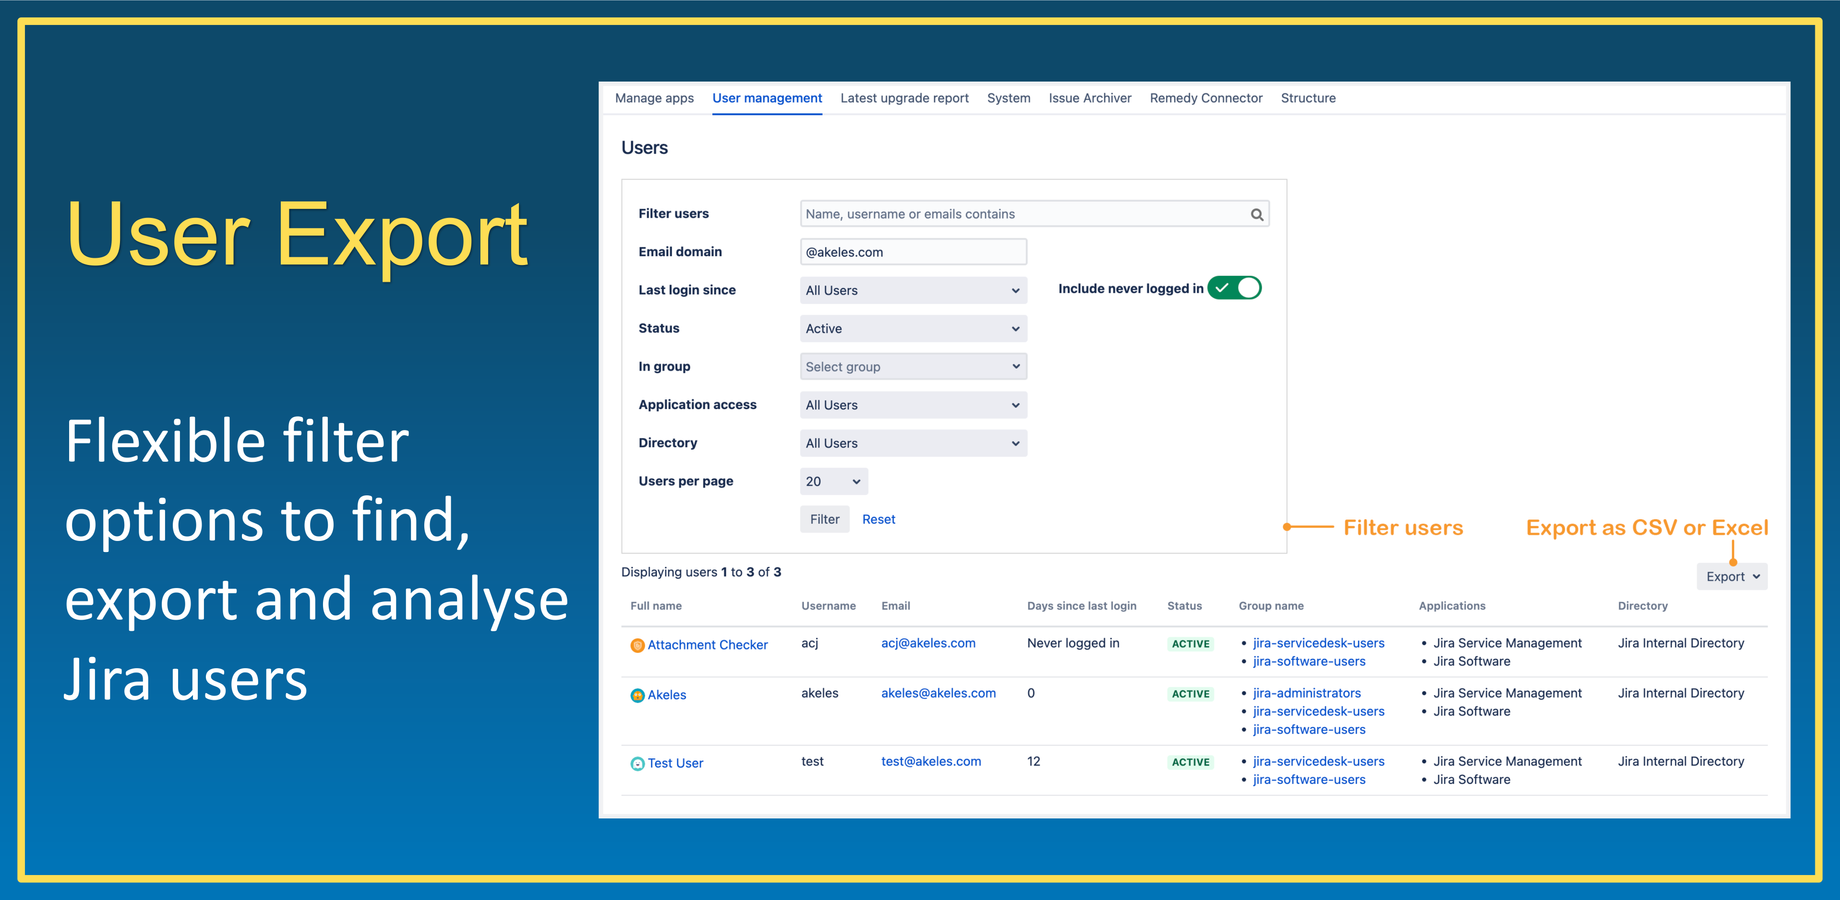1840x900 pixels.
Task: Open the Latest upgrade report tab
Action: [904, 98]
